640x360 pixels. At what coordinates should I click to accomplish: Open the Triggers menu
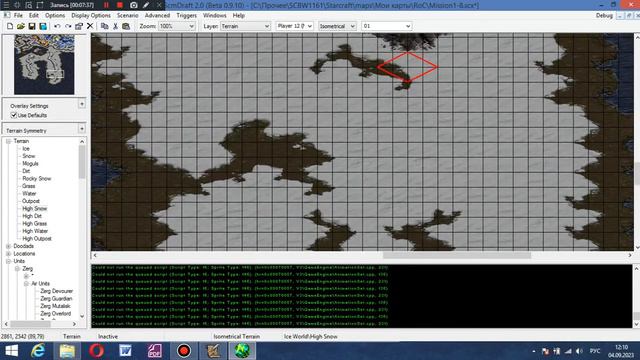click(187, 16)
